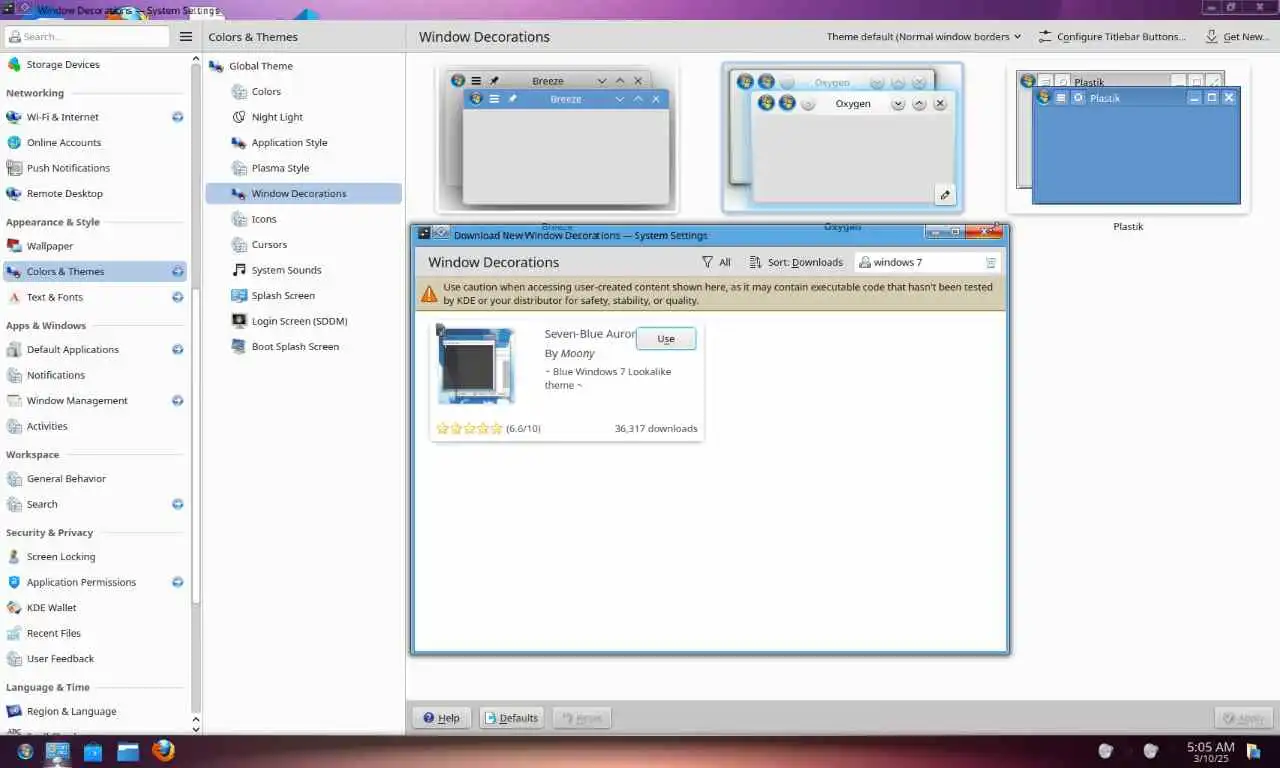
Task: Click the star rating of Seven-Blue Aurorae
Action: [x=469, y=428]
